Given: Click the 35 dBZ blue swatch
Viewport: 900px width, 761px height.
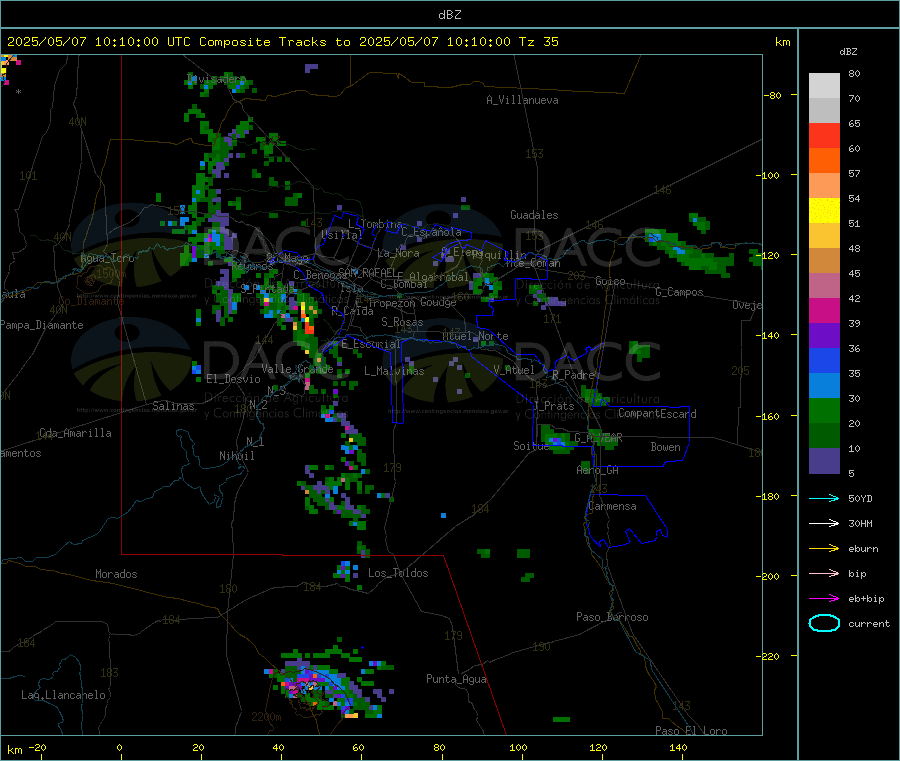Looking at the screenshot, I should [x=824, y=360].
